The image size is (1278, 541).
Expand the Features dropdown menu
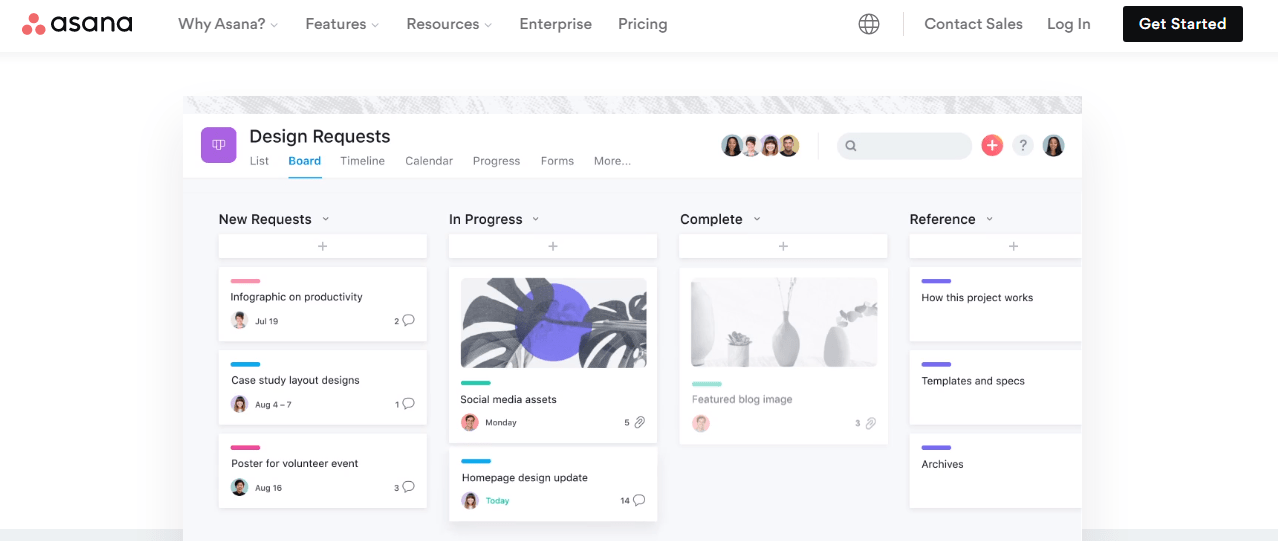[342, 24]
